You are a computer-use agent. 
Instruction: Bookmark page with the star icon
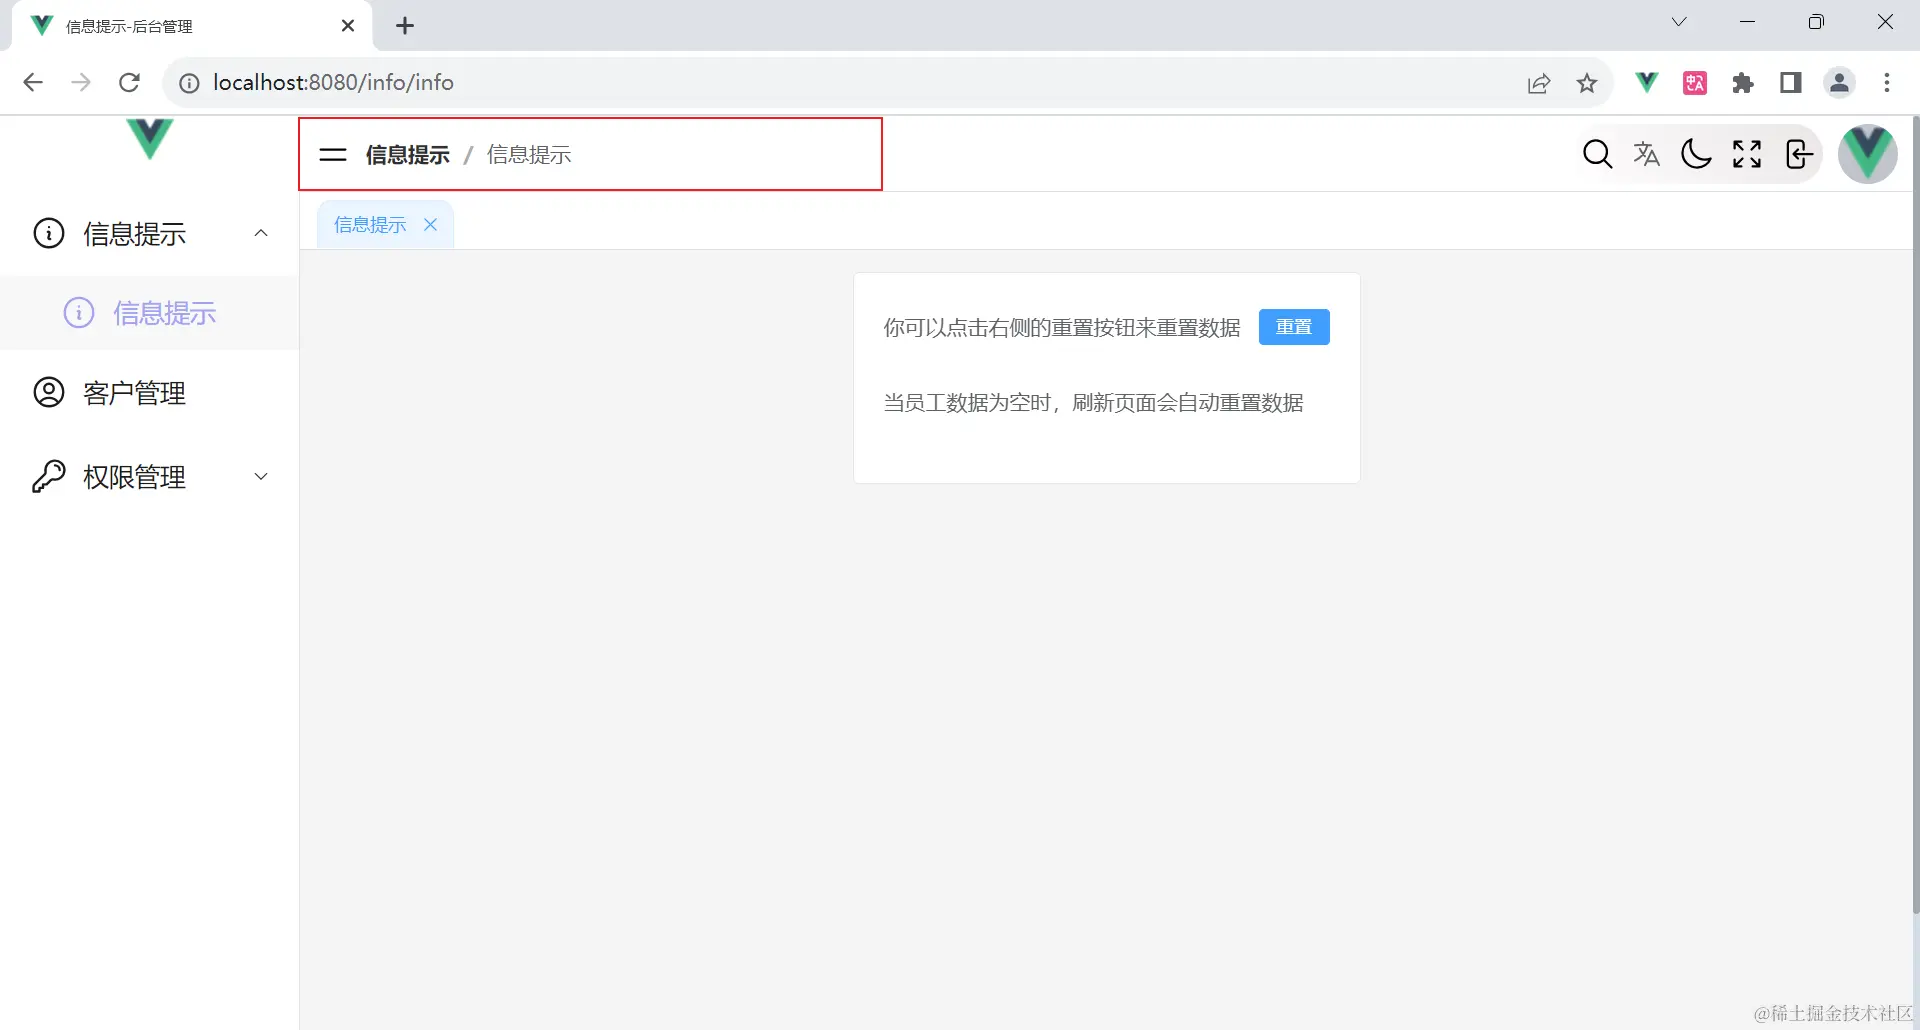[x=1587, y=83]
